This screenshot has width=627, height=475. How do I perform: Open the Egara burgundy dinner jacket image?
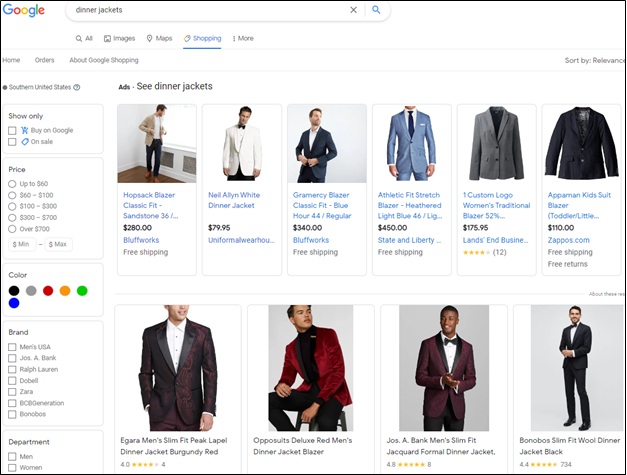178,368
